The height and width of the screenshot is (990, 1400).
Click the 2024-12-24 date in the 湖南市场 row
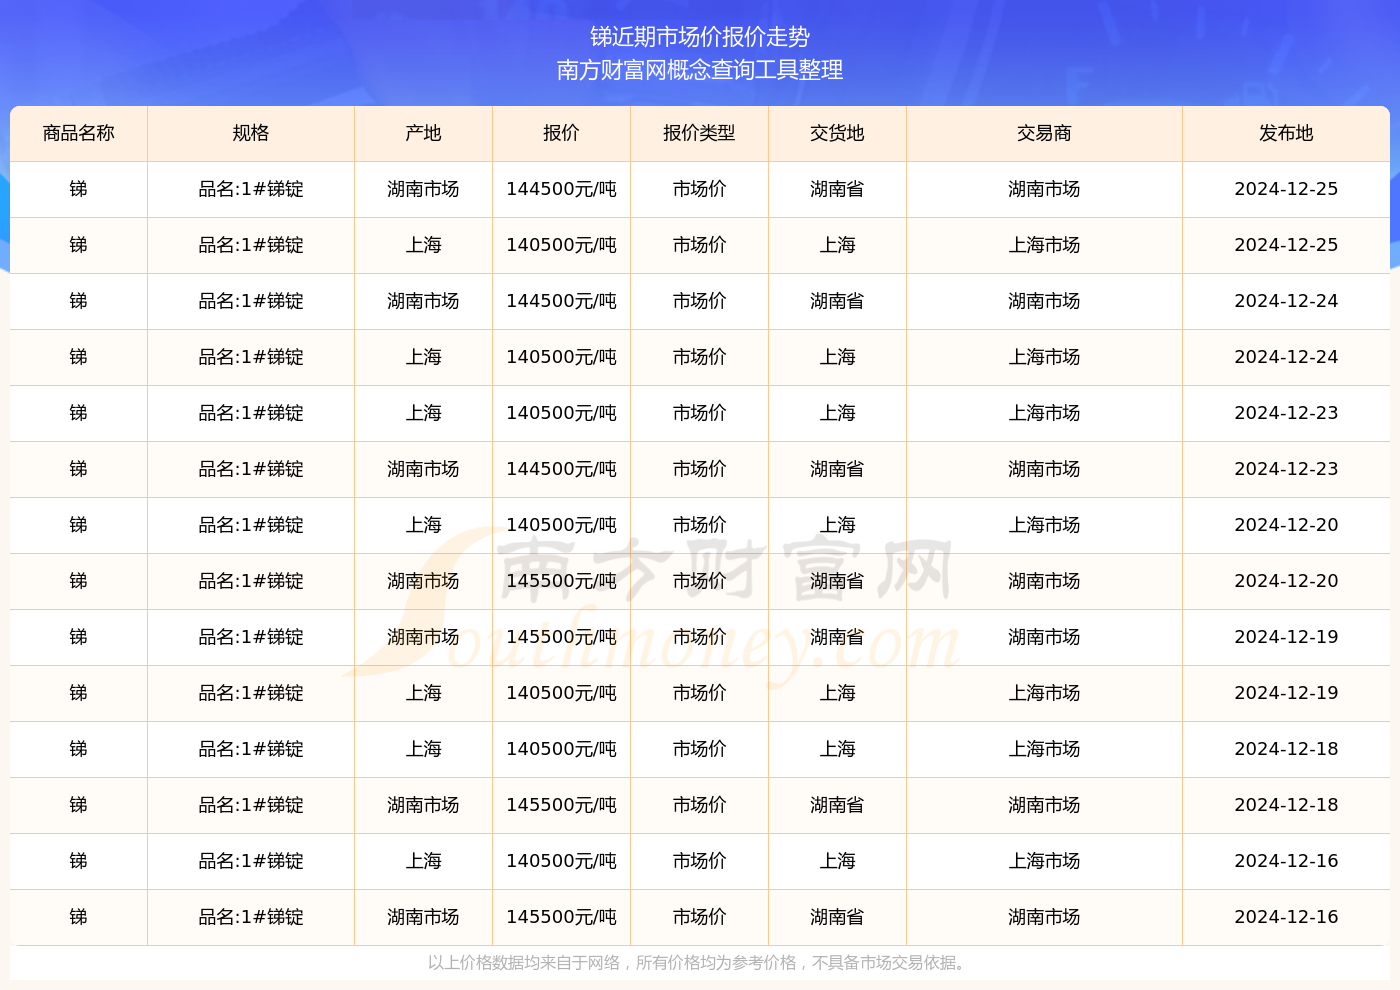click(x=1287, y=301)
